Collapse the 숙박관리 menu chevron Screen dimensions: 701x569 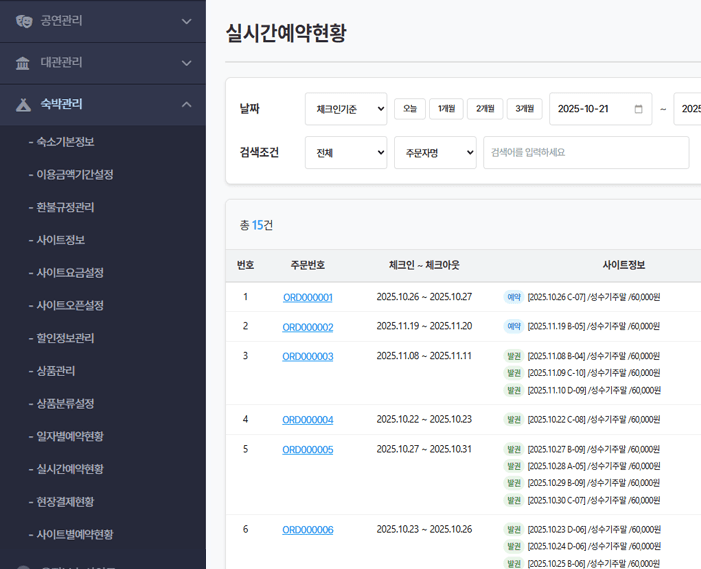186,104
